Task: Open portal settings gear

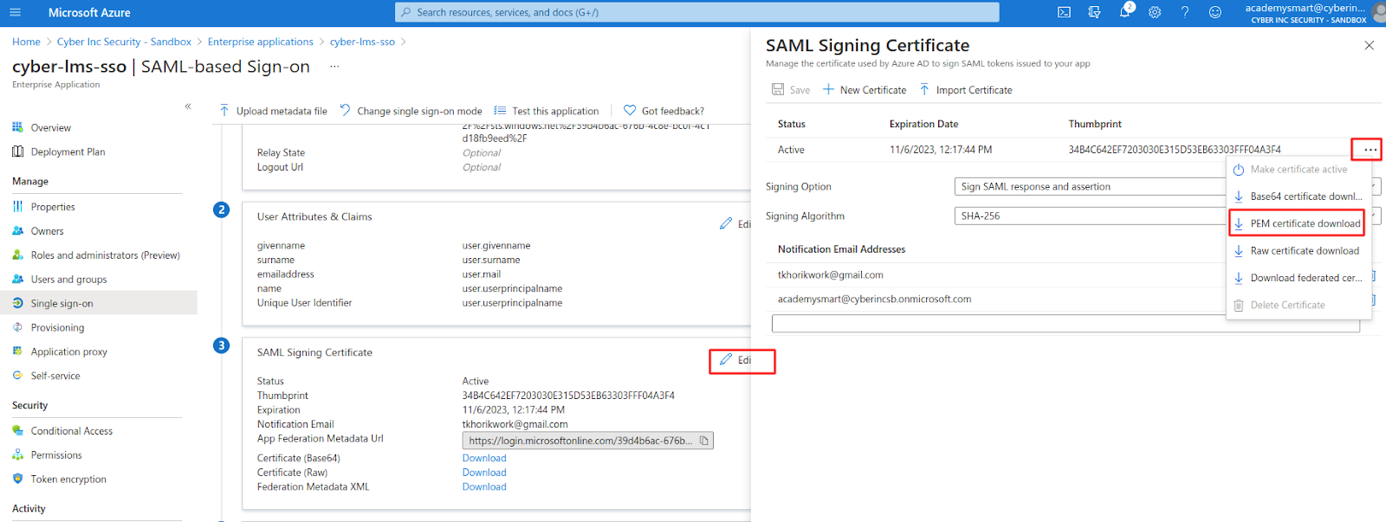Action: tap(1155, 13)
